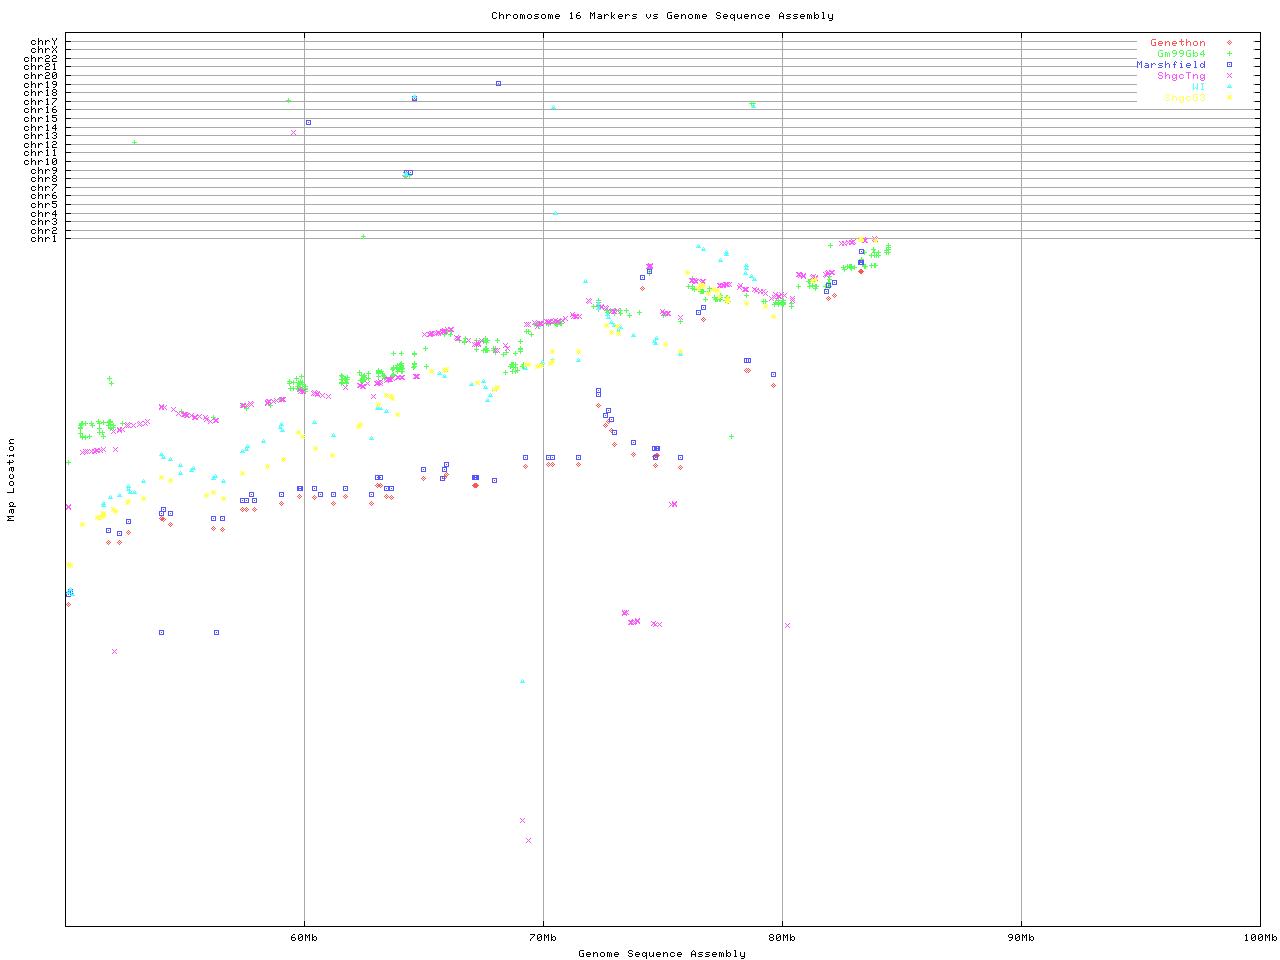1280x960 pixels.
Task: Click the chrY y-axis label
Action: pos(44,41)
